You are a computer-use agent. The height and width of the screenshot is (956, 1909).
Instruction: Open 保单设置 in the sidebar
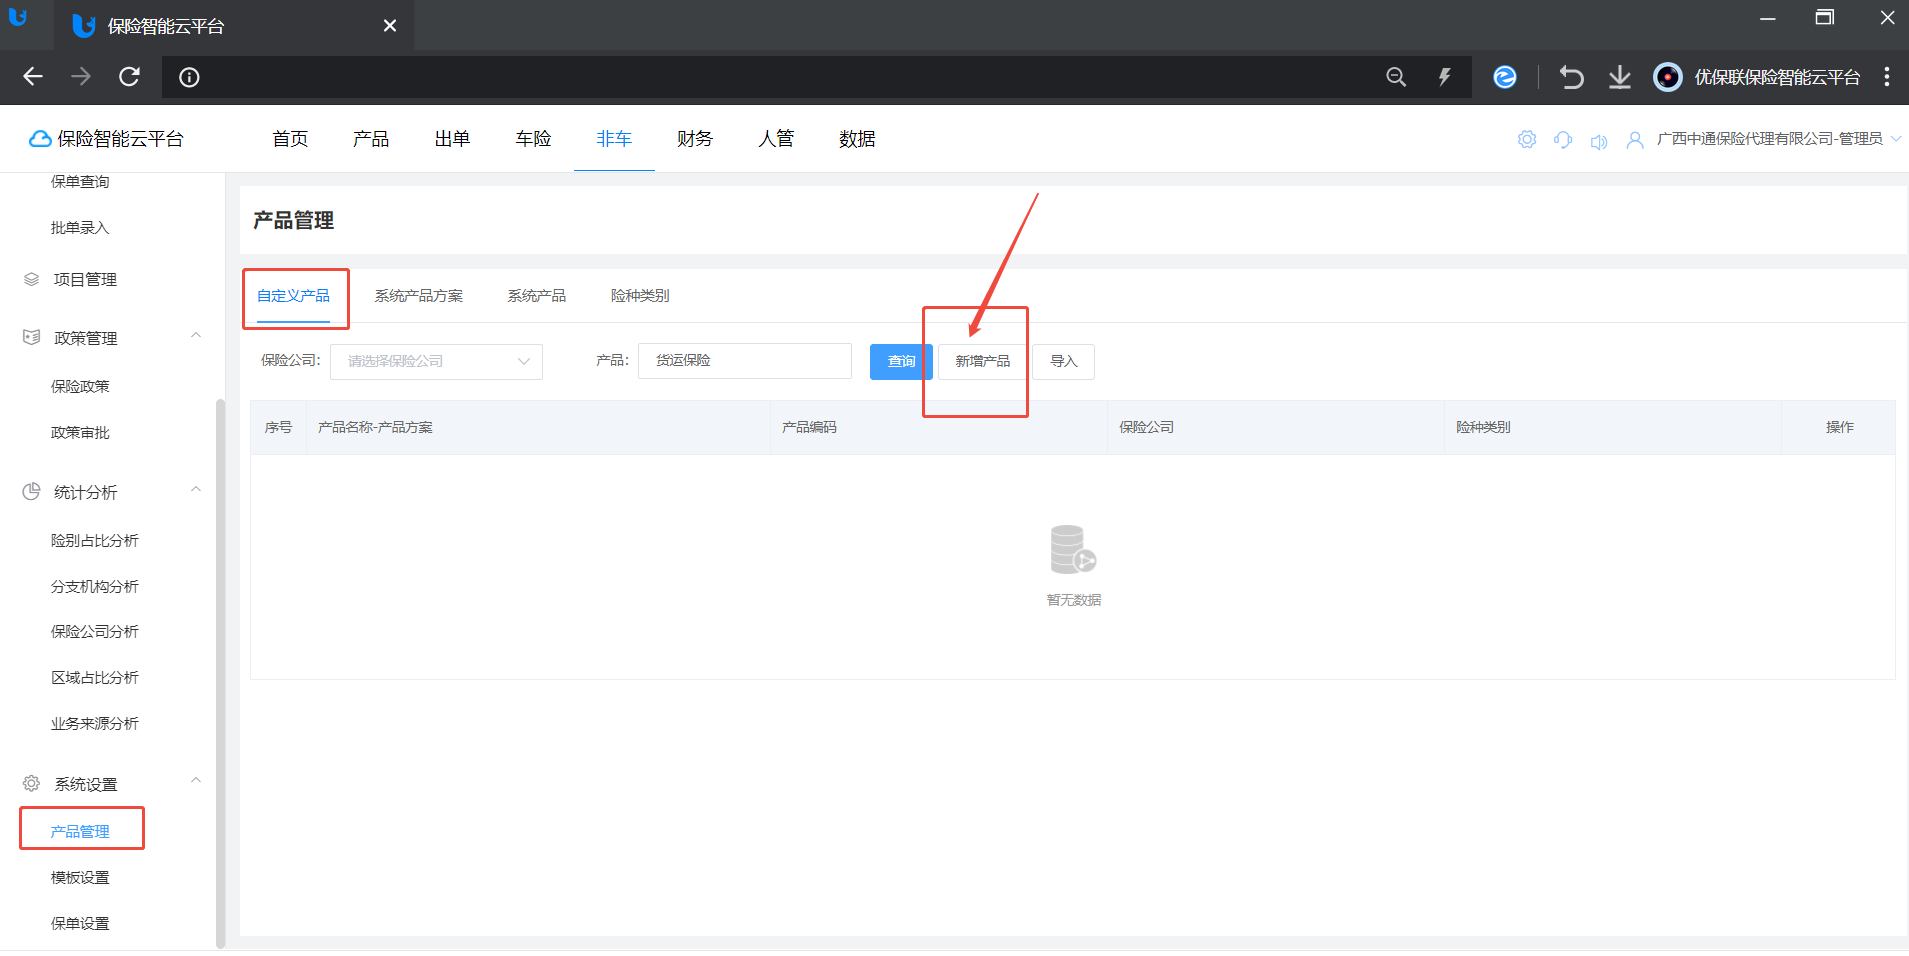pos(80,923)
